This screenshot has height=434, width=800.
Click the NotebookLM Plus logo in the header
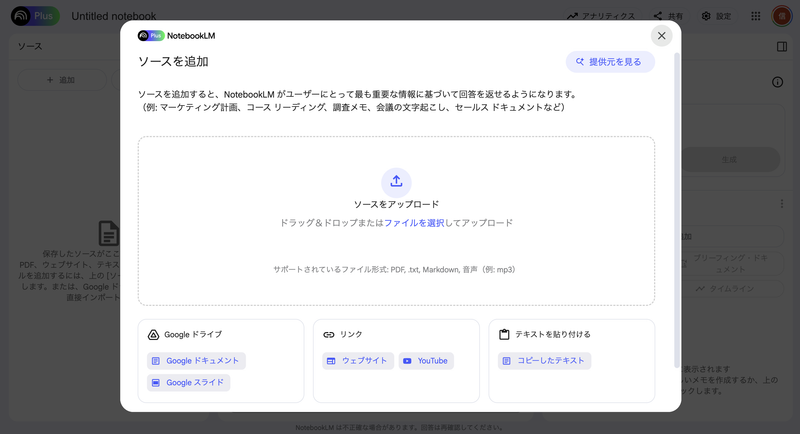pos(35,16)
